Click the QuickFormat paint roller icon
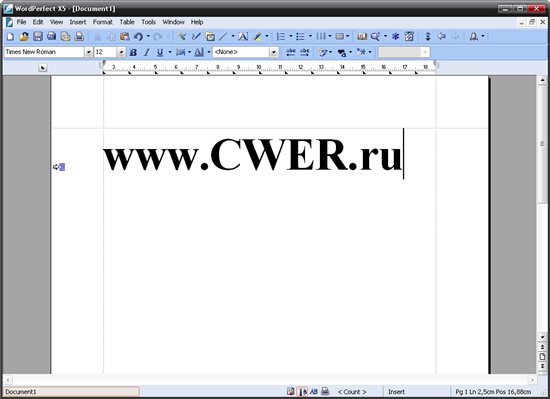This screenshot has height=399, width=550. (181, 36)
